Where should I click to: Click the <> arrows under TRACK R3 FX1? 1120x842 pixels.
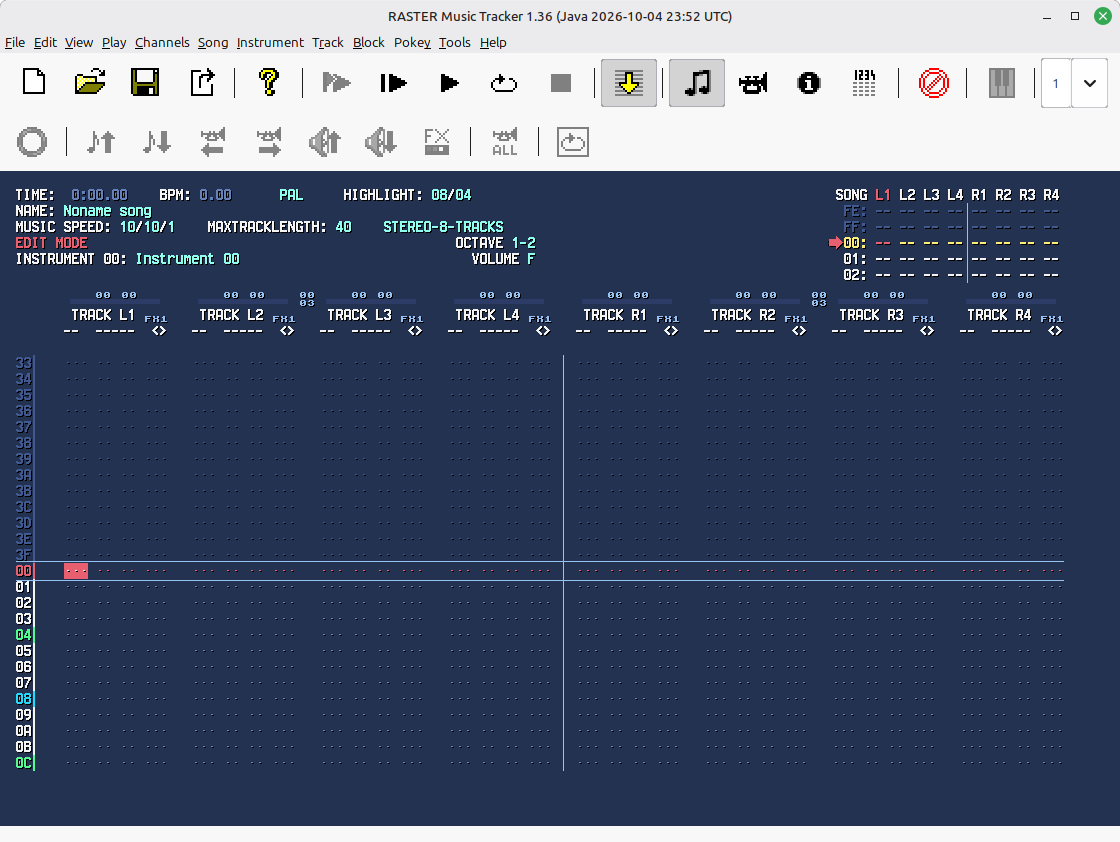pos(926,331)
